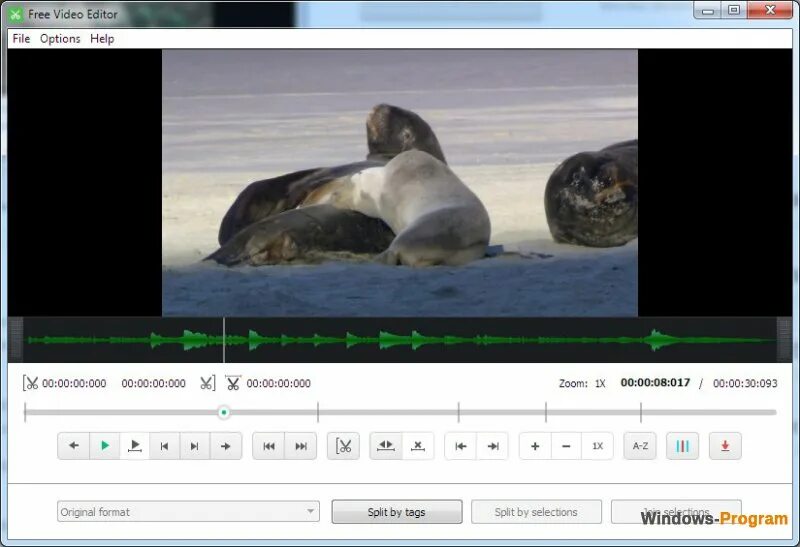Click the minus zoom out button
The height and width of the screenshot is (547, 800).
point(566,446)
